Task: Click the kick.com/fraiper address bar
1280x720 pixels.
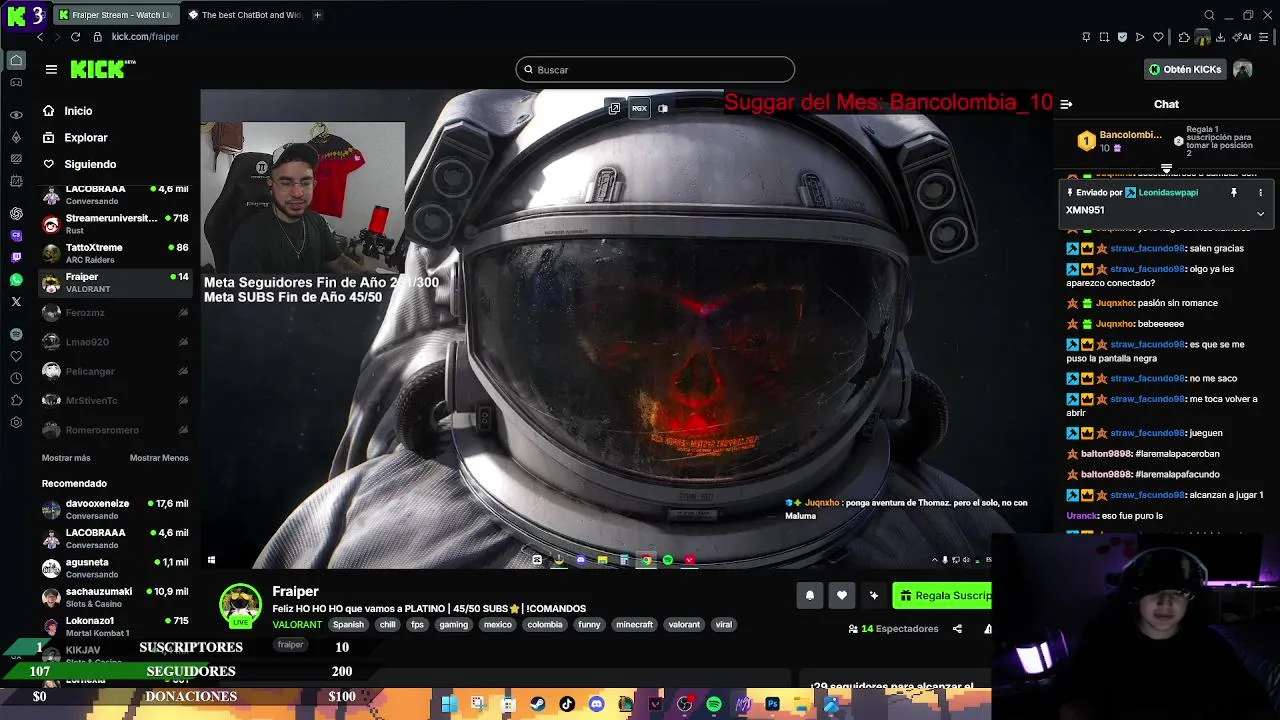Action: pos(145,37)
